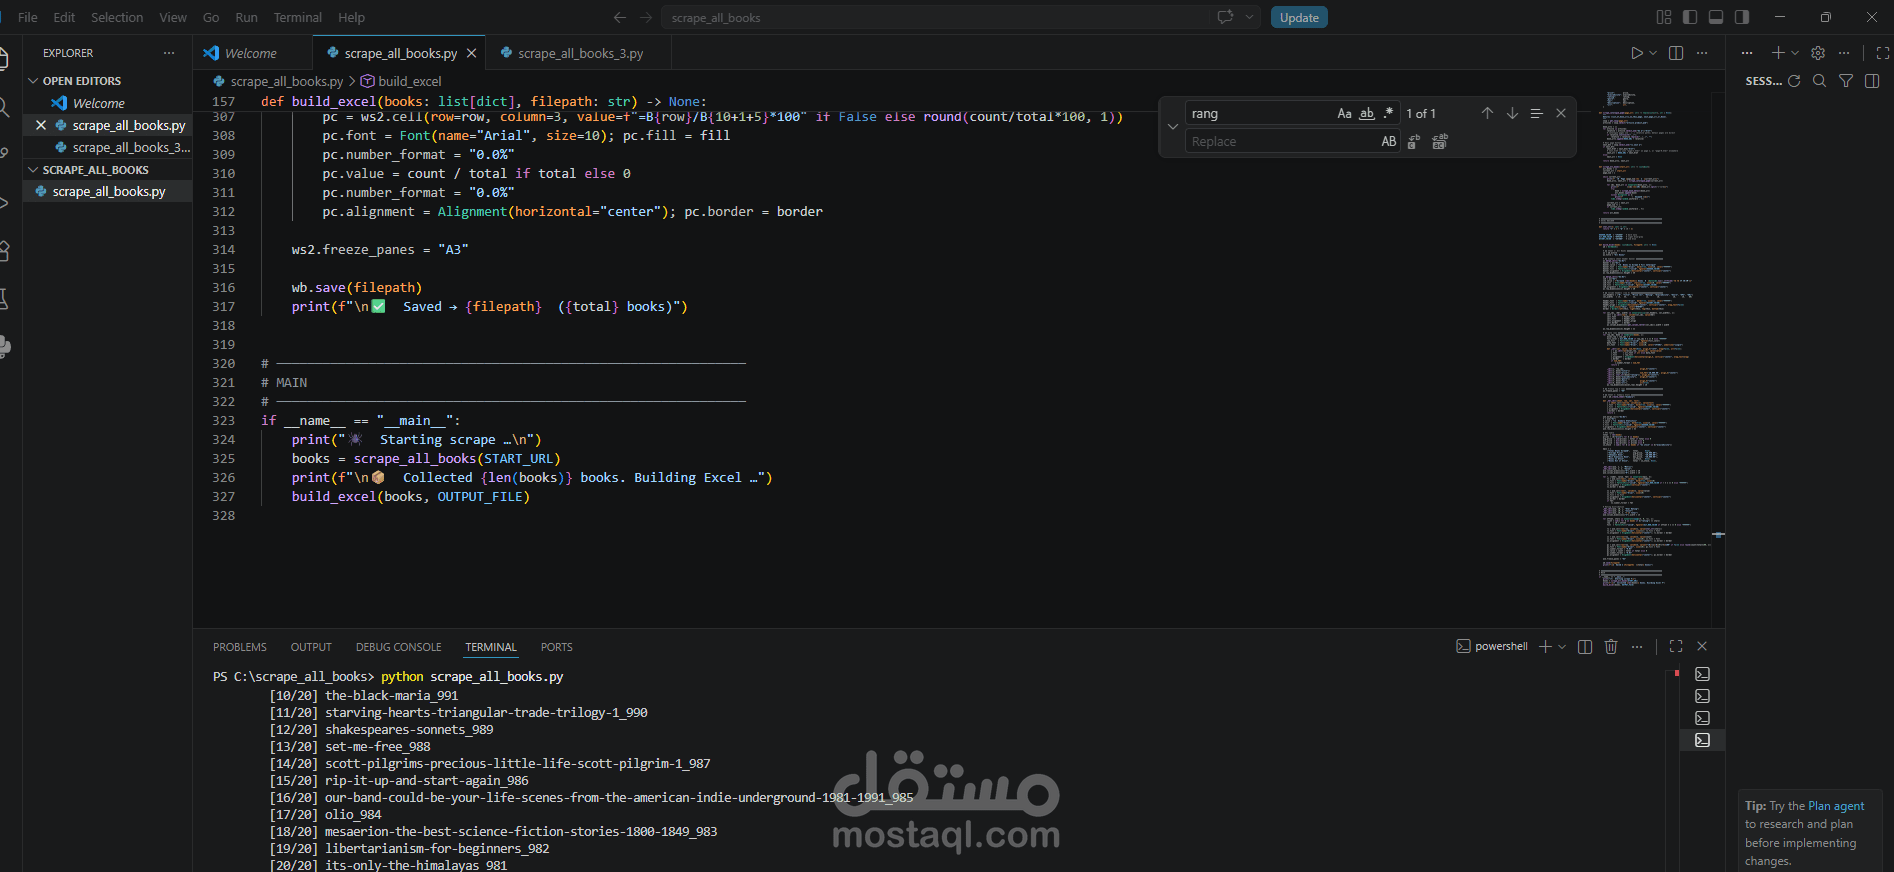
Task: Open terminal panel ellipsis menu
Action: [1637, 647]
